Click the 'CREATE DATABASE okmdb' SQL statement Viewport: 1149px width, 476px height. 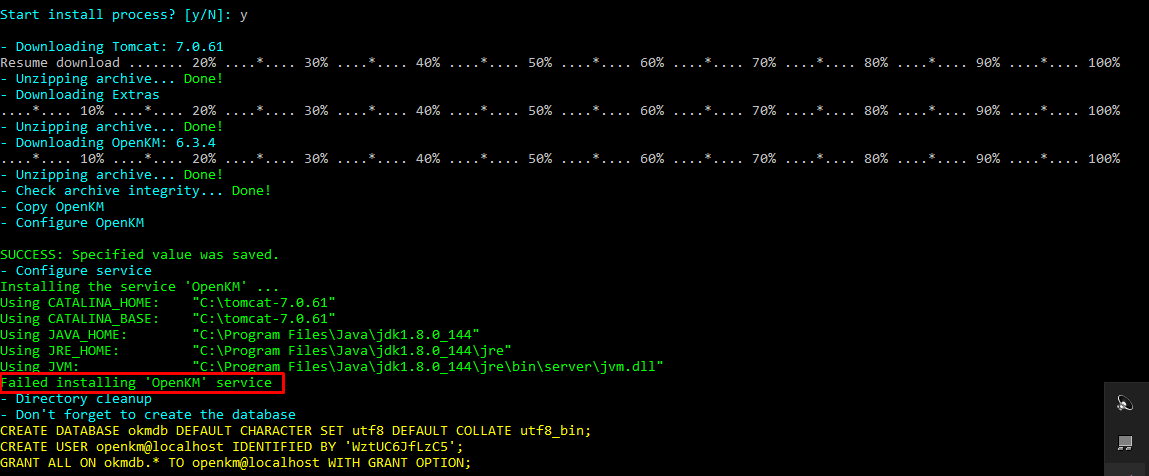tap(296, 431)
